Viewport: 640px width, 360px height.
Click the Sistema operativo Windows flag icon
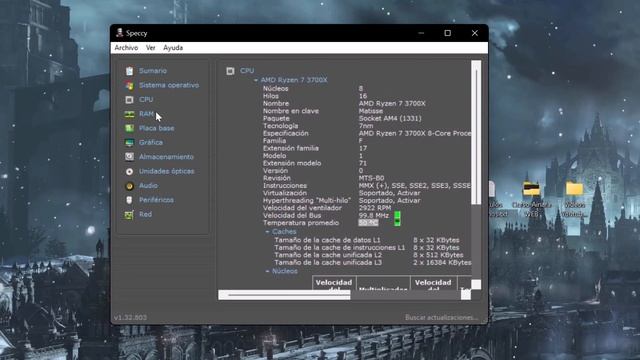129,85
